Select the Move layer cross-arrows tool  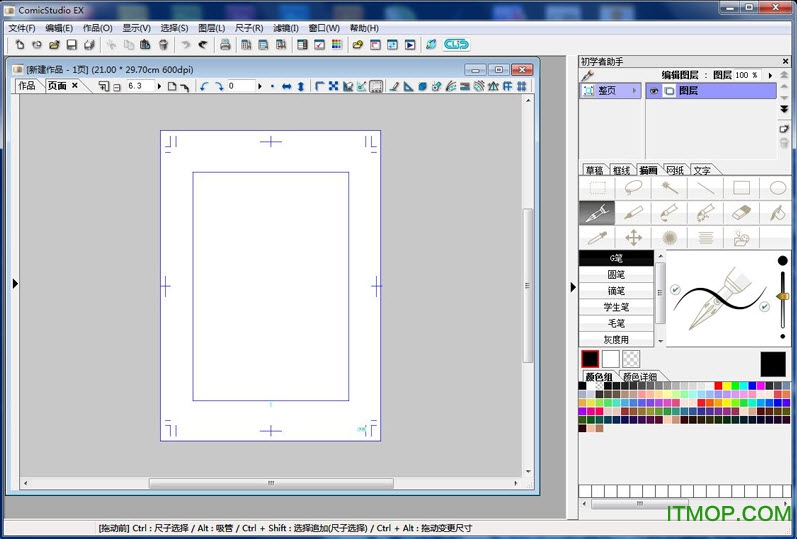[633, 237]
